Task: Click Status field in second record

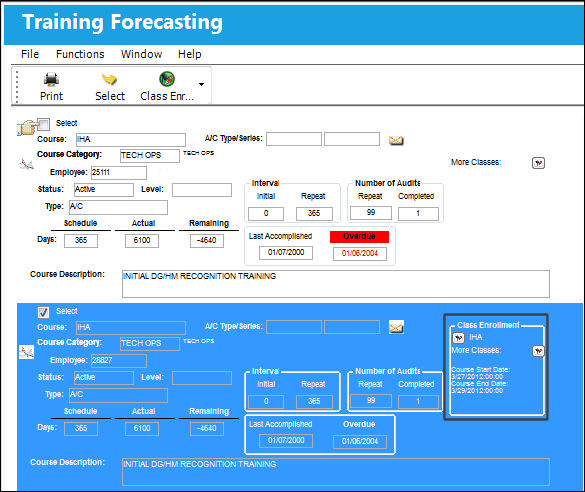Action: (x=104, y=377)
